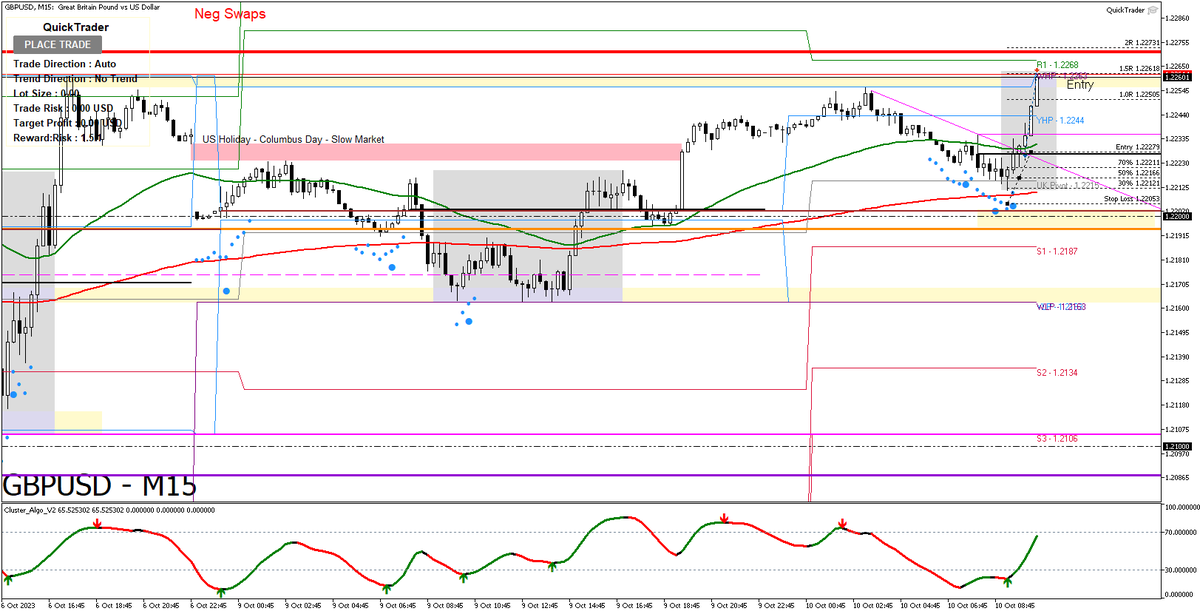The image size is (1200, 614).
Task: Click the current price tag 1.22601
Action: (1178, 76)
